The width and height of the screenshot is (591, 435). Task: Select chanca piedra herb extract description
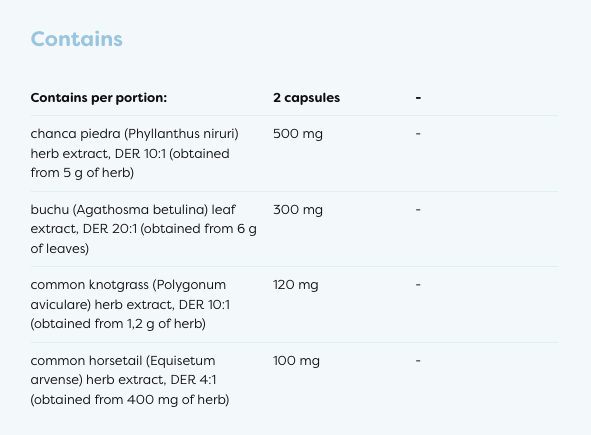pyautogui.click(x=135, y=153)
